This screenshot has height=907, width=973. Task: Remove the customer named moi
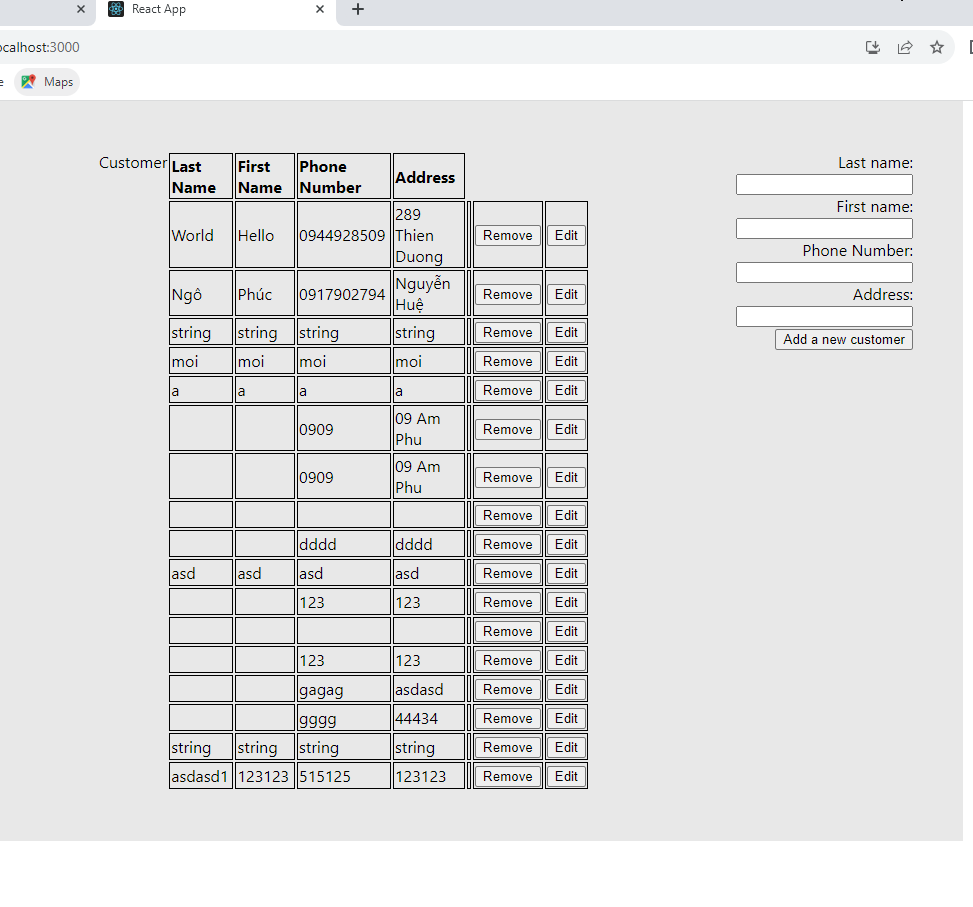507,362
